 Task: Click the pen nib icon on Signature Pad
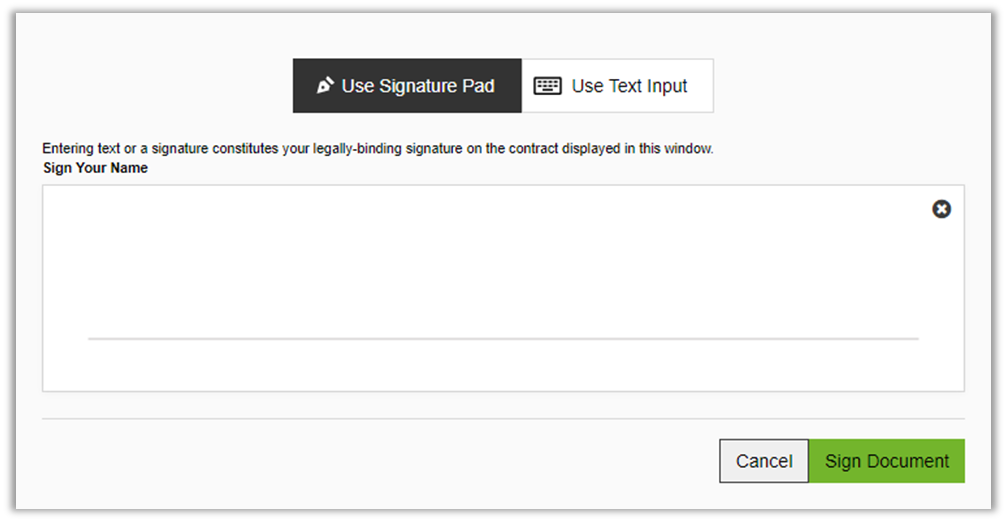click(x=325, y=86)
